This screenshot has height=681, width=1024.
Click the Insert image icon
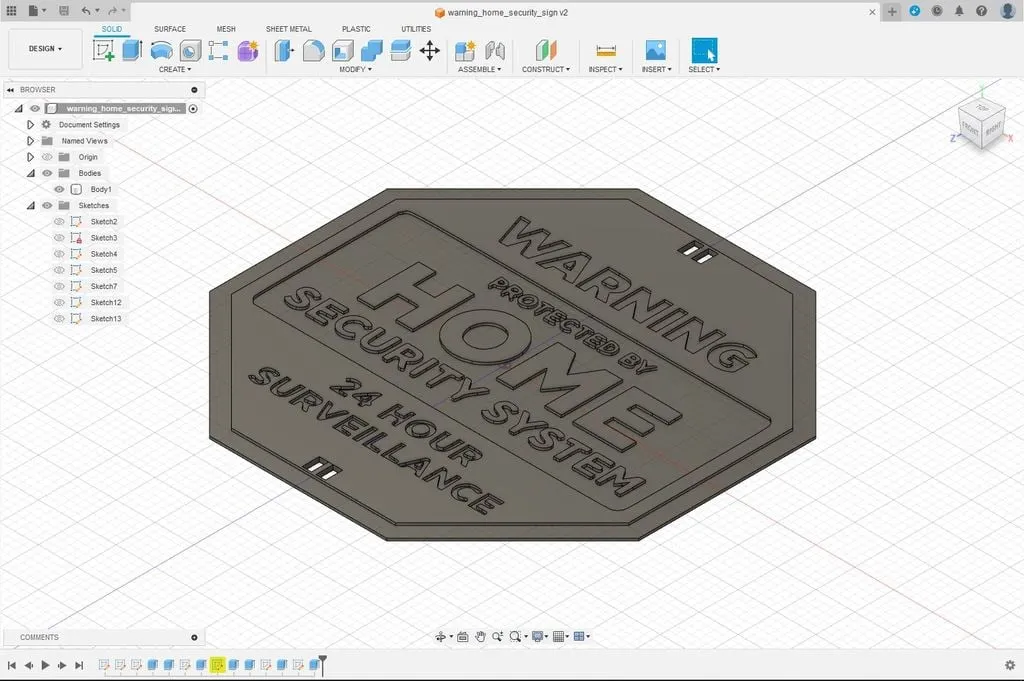click(x=655, y=50)
